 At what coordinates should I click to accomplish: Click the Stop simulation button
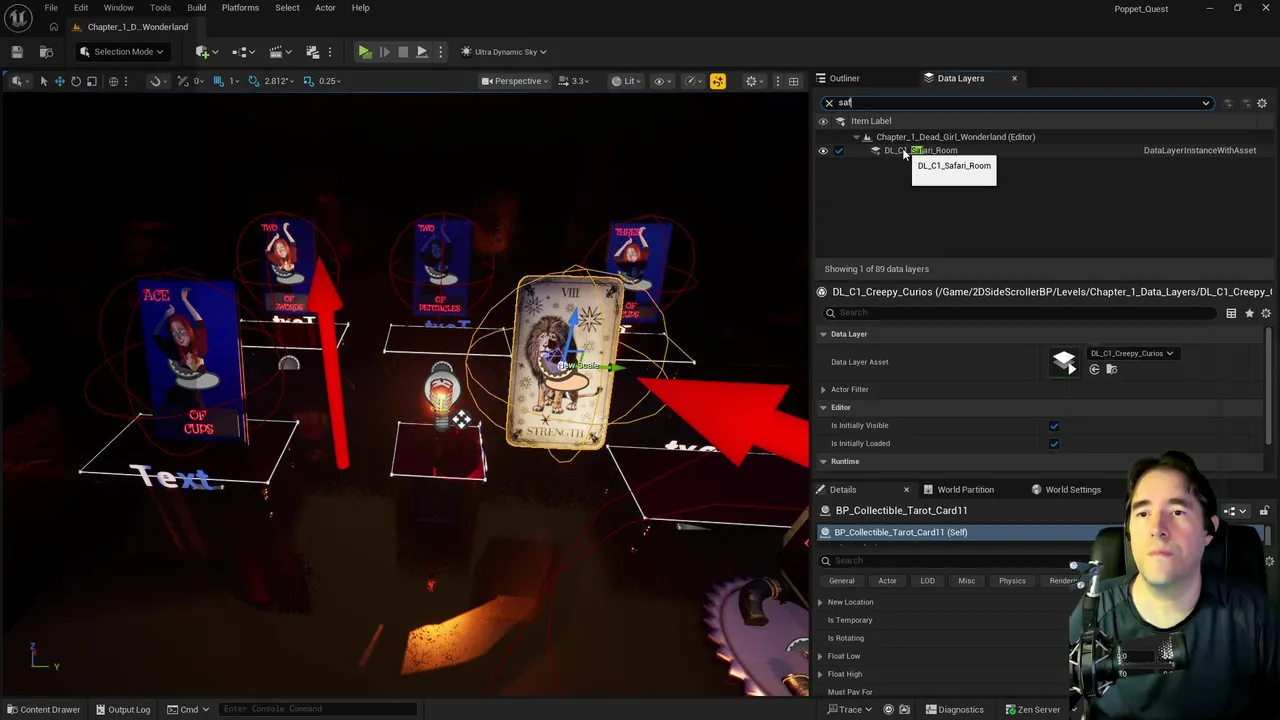pos(403,52)
